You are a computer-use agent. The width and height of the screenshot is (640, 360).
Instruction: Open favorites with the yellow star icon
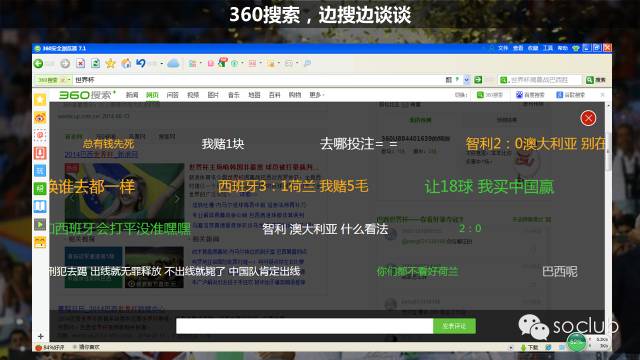click(111, 63)
